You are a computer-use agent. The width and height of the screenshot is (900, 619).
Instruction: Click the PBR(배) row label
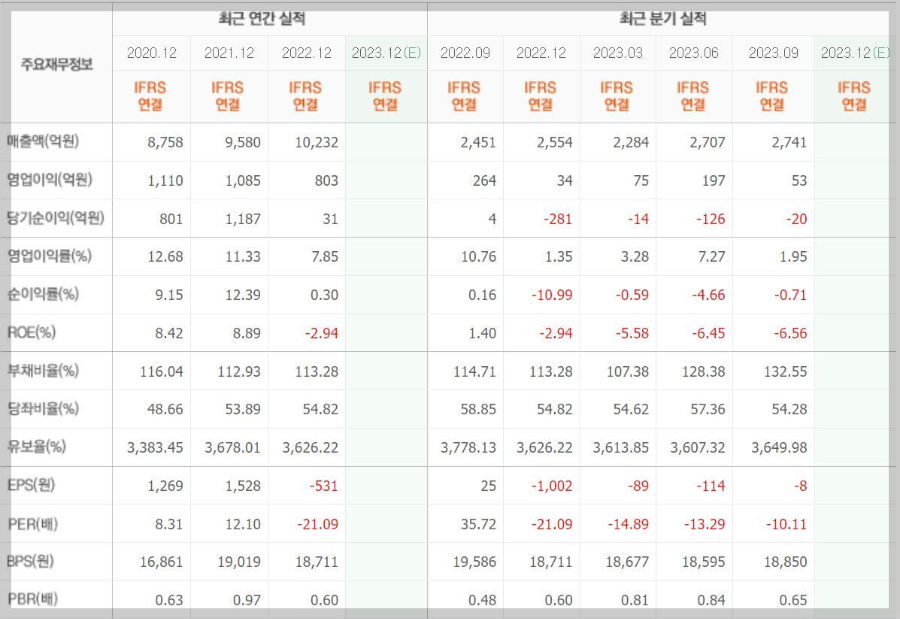tap(33, 599)
